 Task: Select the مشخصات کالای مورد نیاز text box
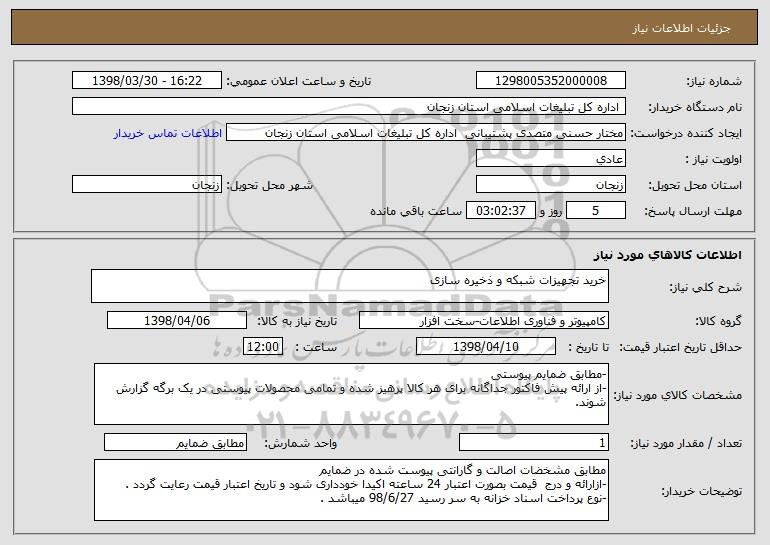[x=351, y=394]
